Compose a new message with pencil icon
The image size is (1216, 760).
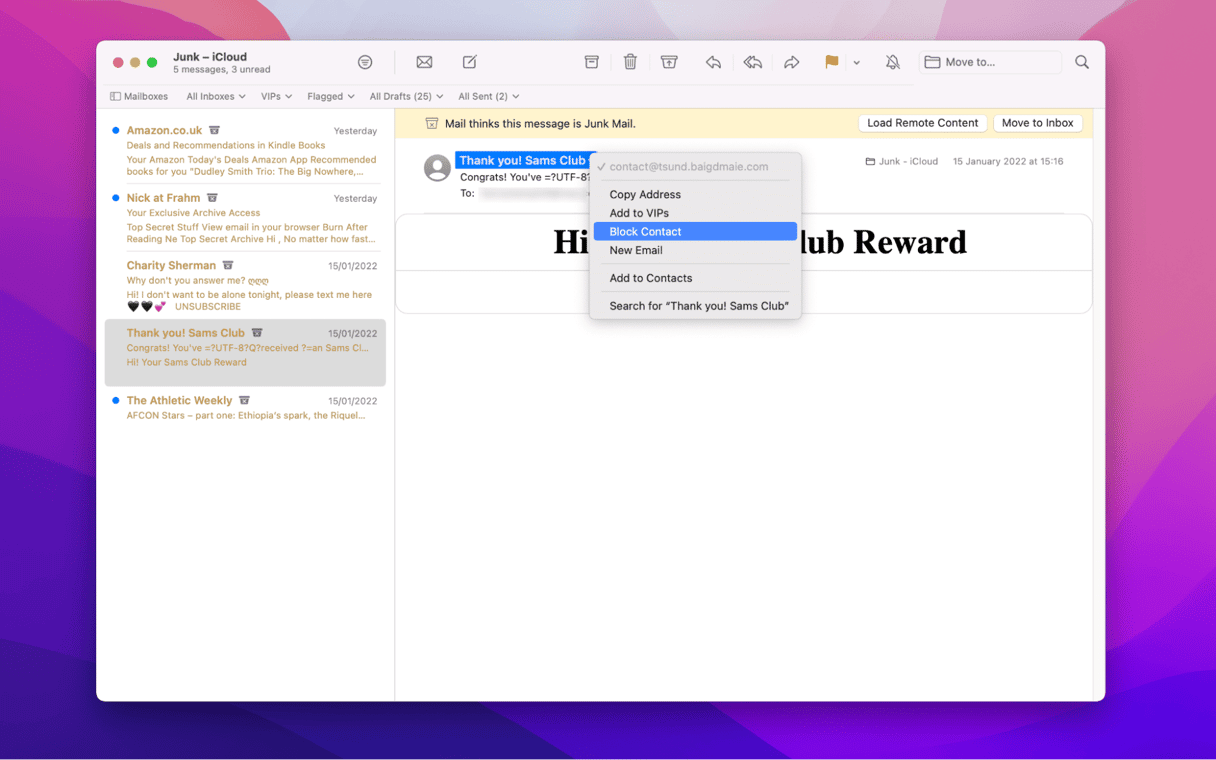pos(470,62)
